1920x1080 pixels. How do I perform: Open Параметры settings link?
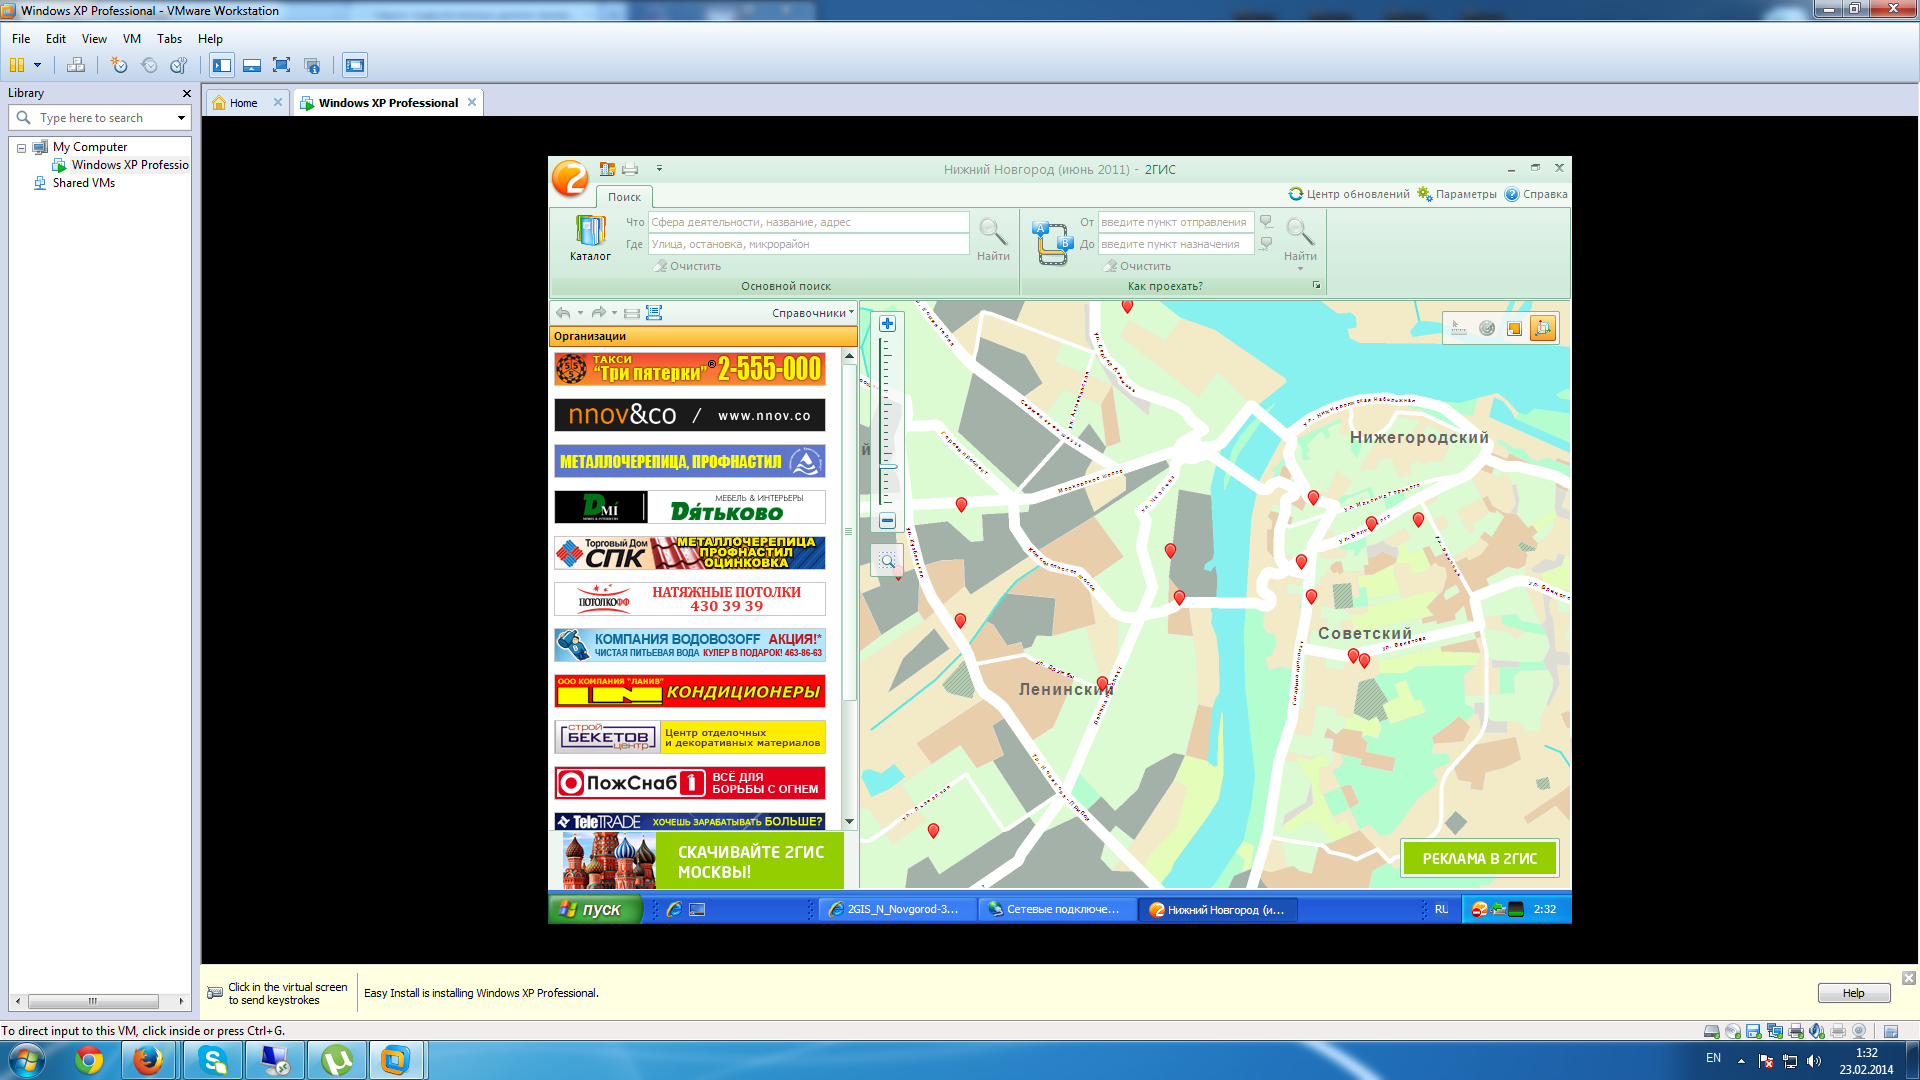(x=1457, y=194)
